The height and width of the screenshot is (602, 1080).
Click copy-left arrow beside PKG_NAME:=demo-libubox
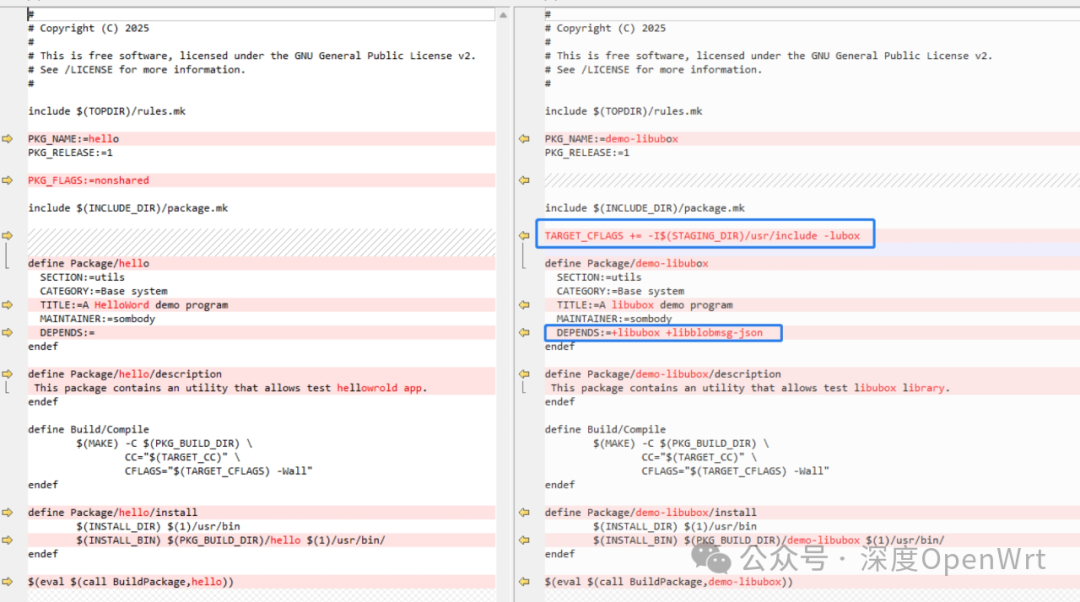(523, 139)
